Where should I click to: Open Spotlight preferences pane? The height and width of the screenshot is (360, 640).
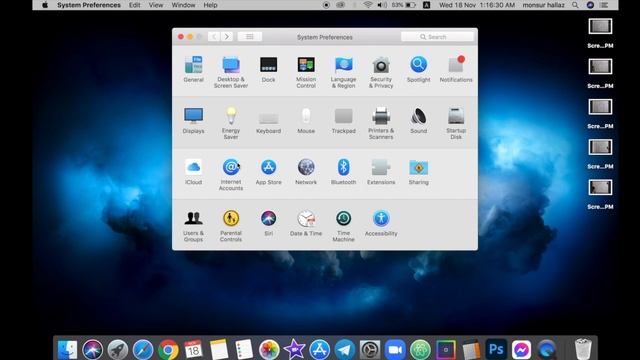click(x=418, y=69)
